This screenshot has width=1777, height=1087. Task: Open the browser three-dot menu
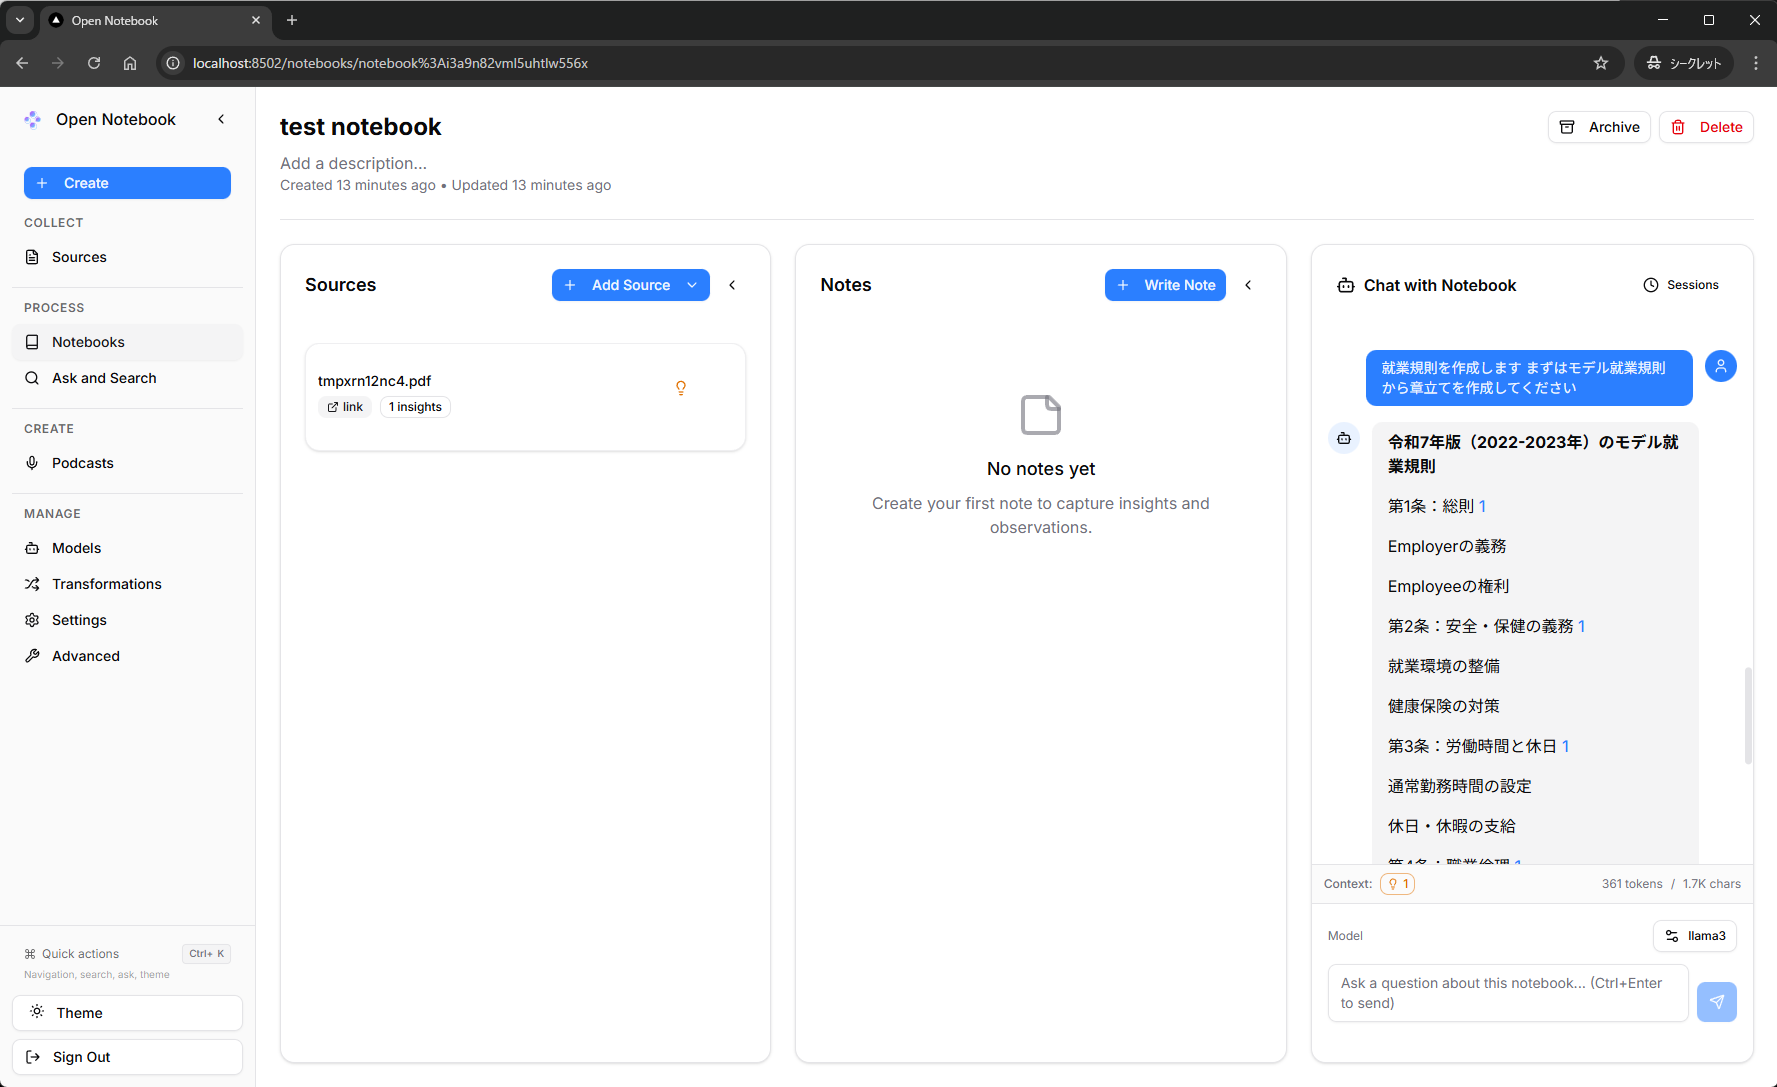[1756, 63]
